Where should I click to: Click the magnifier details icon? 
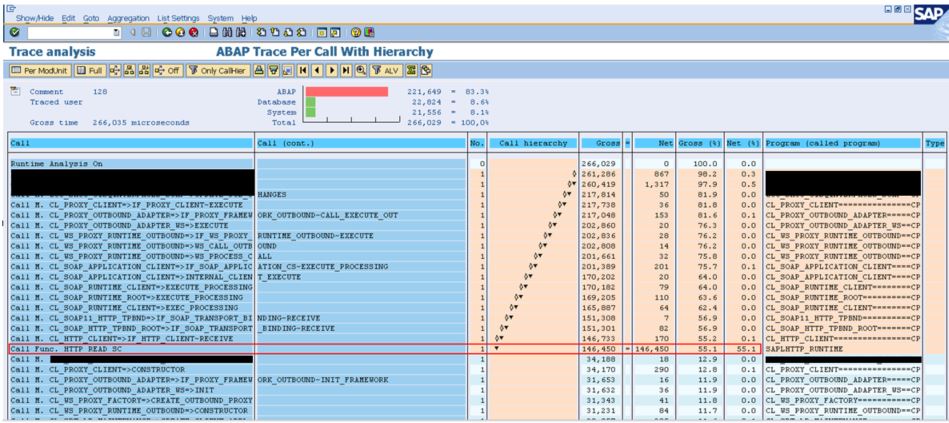coord(361,71)
